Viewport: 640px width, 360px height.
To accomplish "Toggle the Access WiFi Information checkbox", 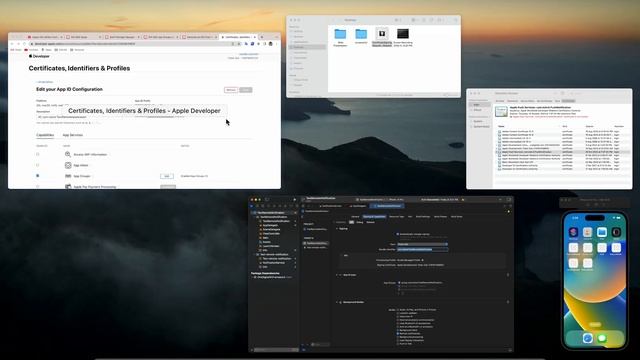I will pyautogui.click(x=38, y=154).
